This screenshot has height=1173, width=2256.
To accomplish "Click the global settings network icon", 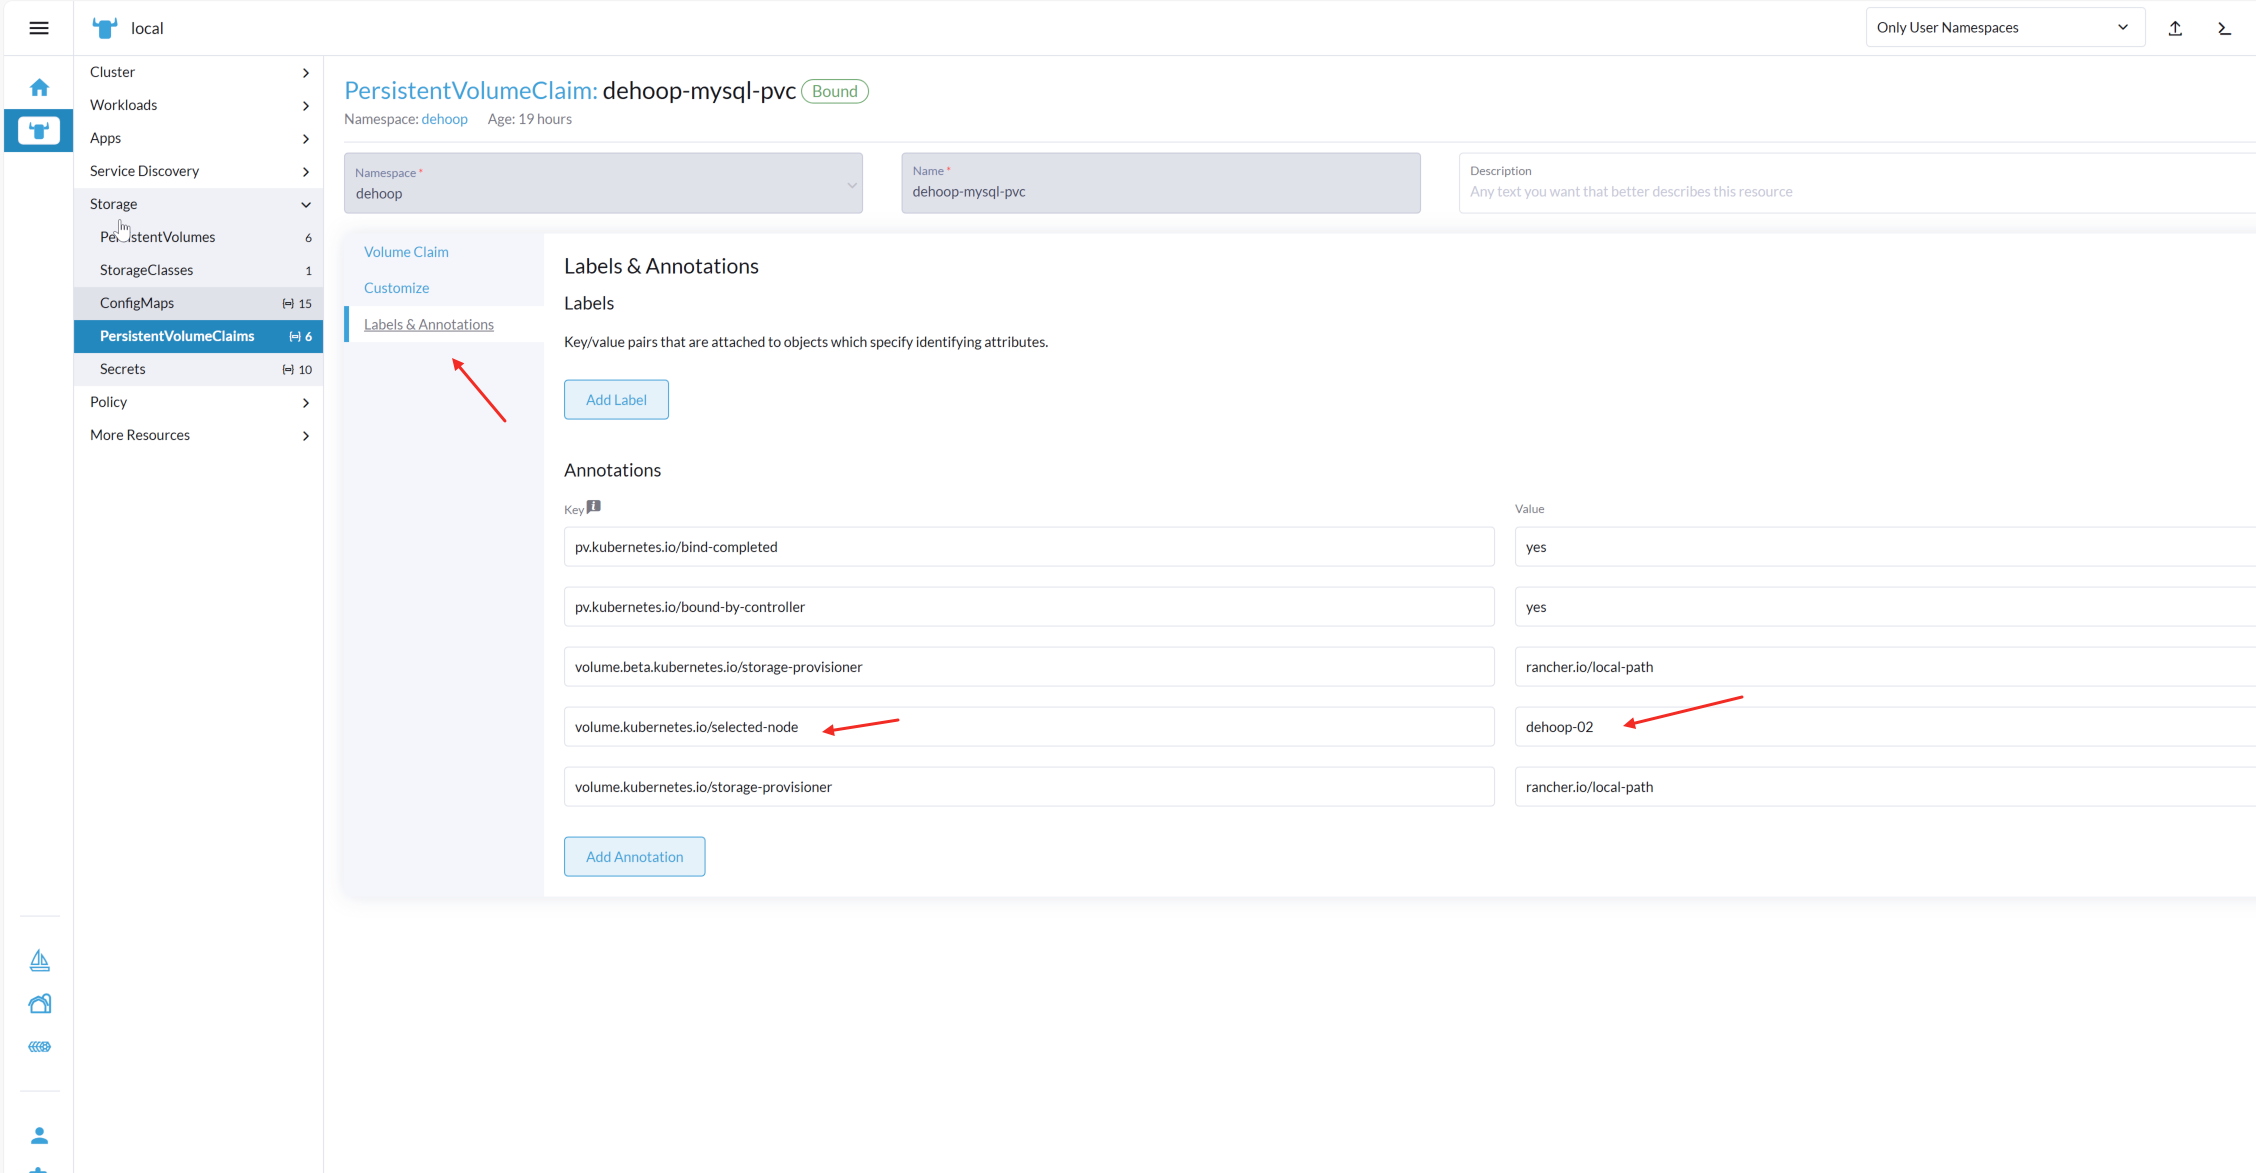I will click(39, 1047).
